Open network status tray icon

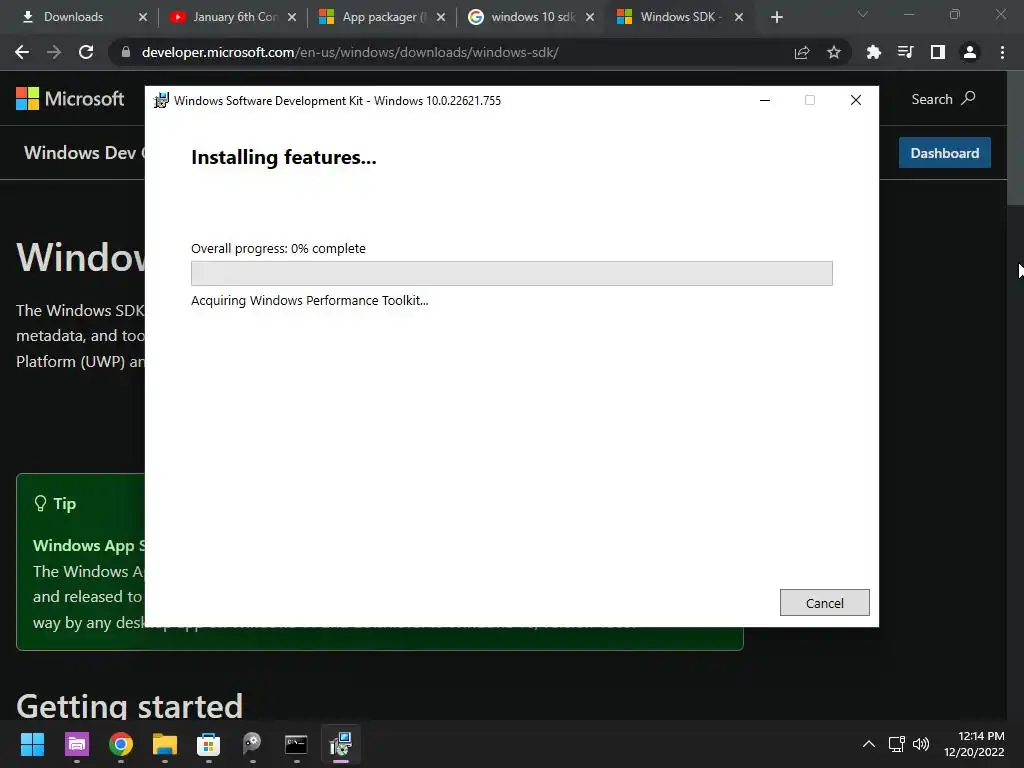(x=897, y=744)
